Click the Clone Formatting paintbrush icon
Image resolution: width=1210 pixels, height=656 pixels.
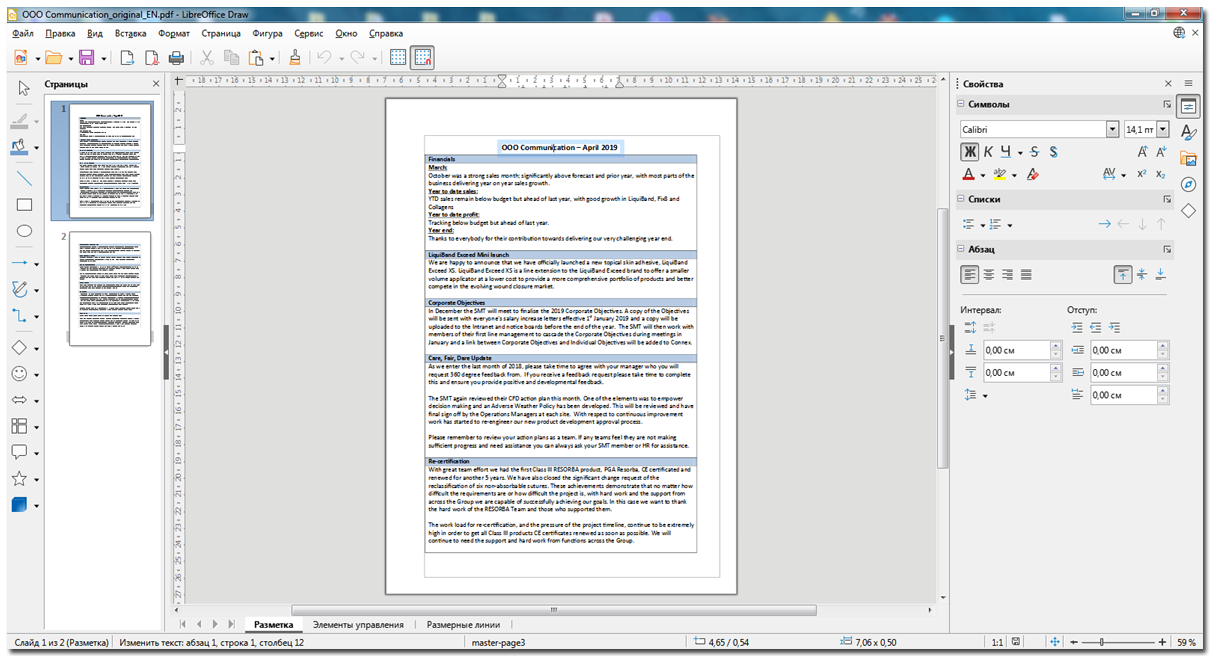[295, 58]
